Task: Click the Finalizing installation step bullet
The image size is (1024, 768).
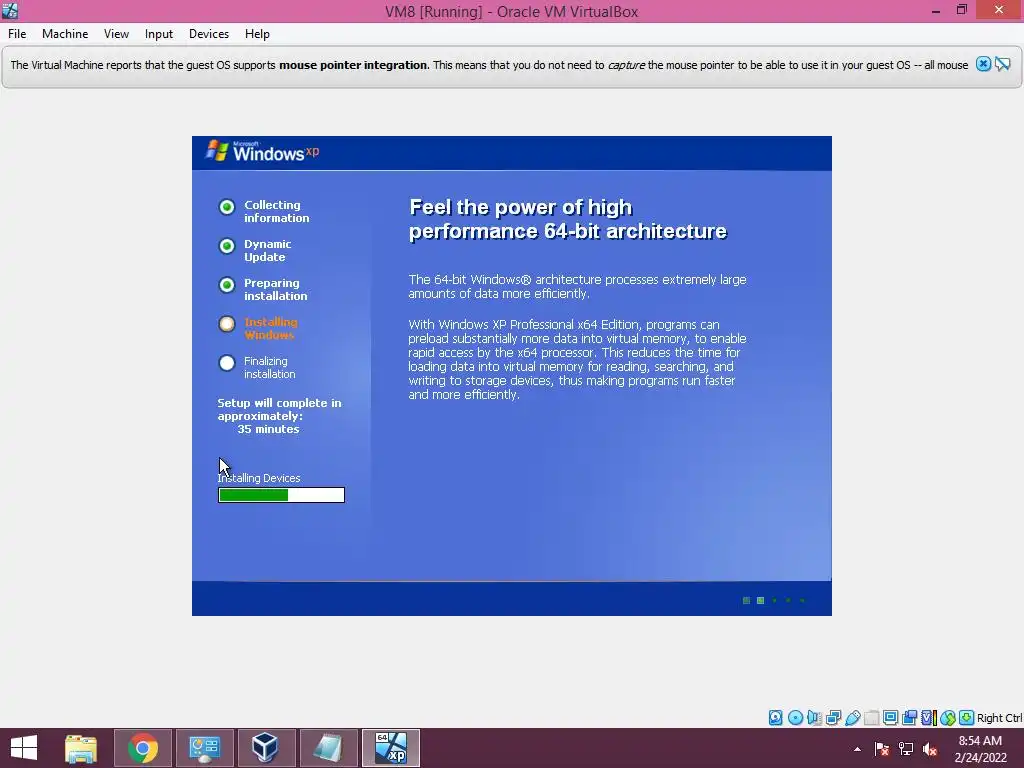Action: (227, 363)
